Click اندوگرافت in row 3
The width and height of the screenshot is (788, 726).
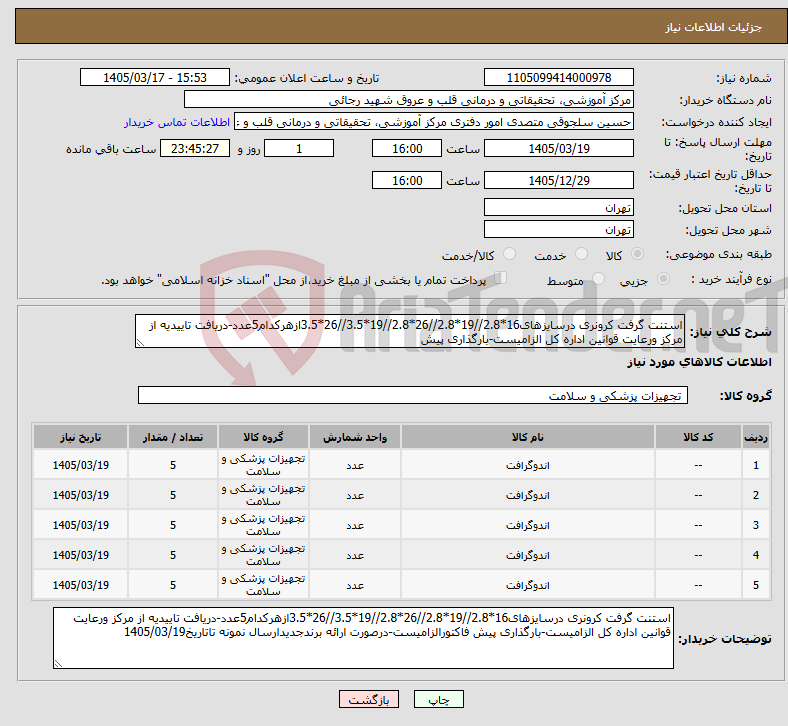tap(528, 526)
